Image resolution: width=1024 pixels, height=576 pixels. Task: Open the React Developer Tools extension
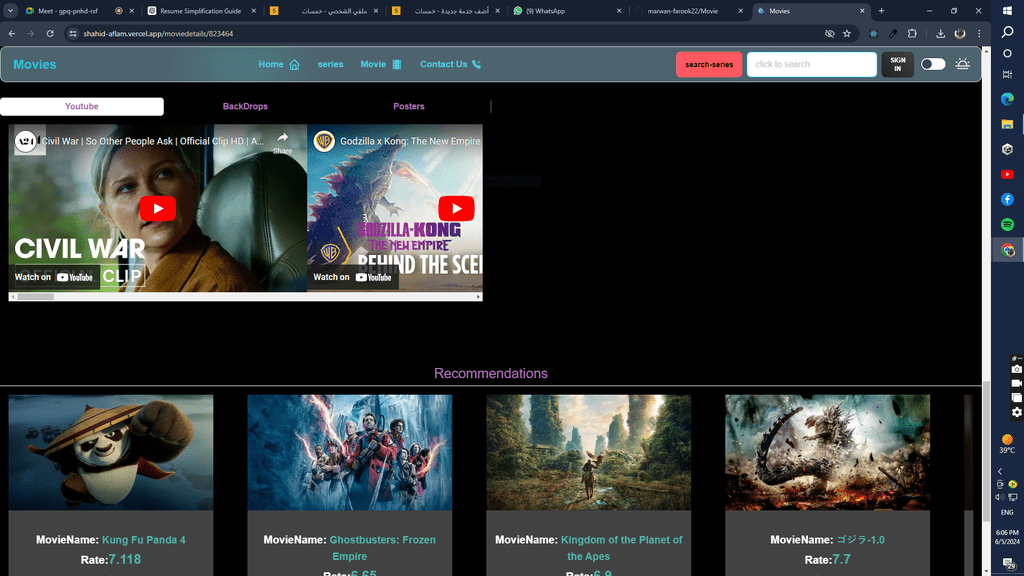[x=873, y=33]
